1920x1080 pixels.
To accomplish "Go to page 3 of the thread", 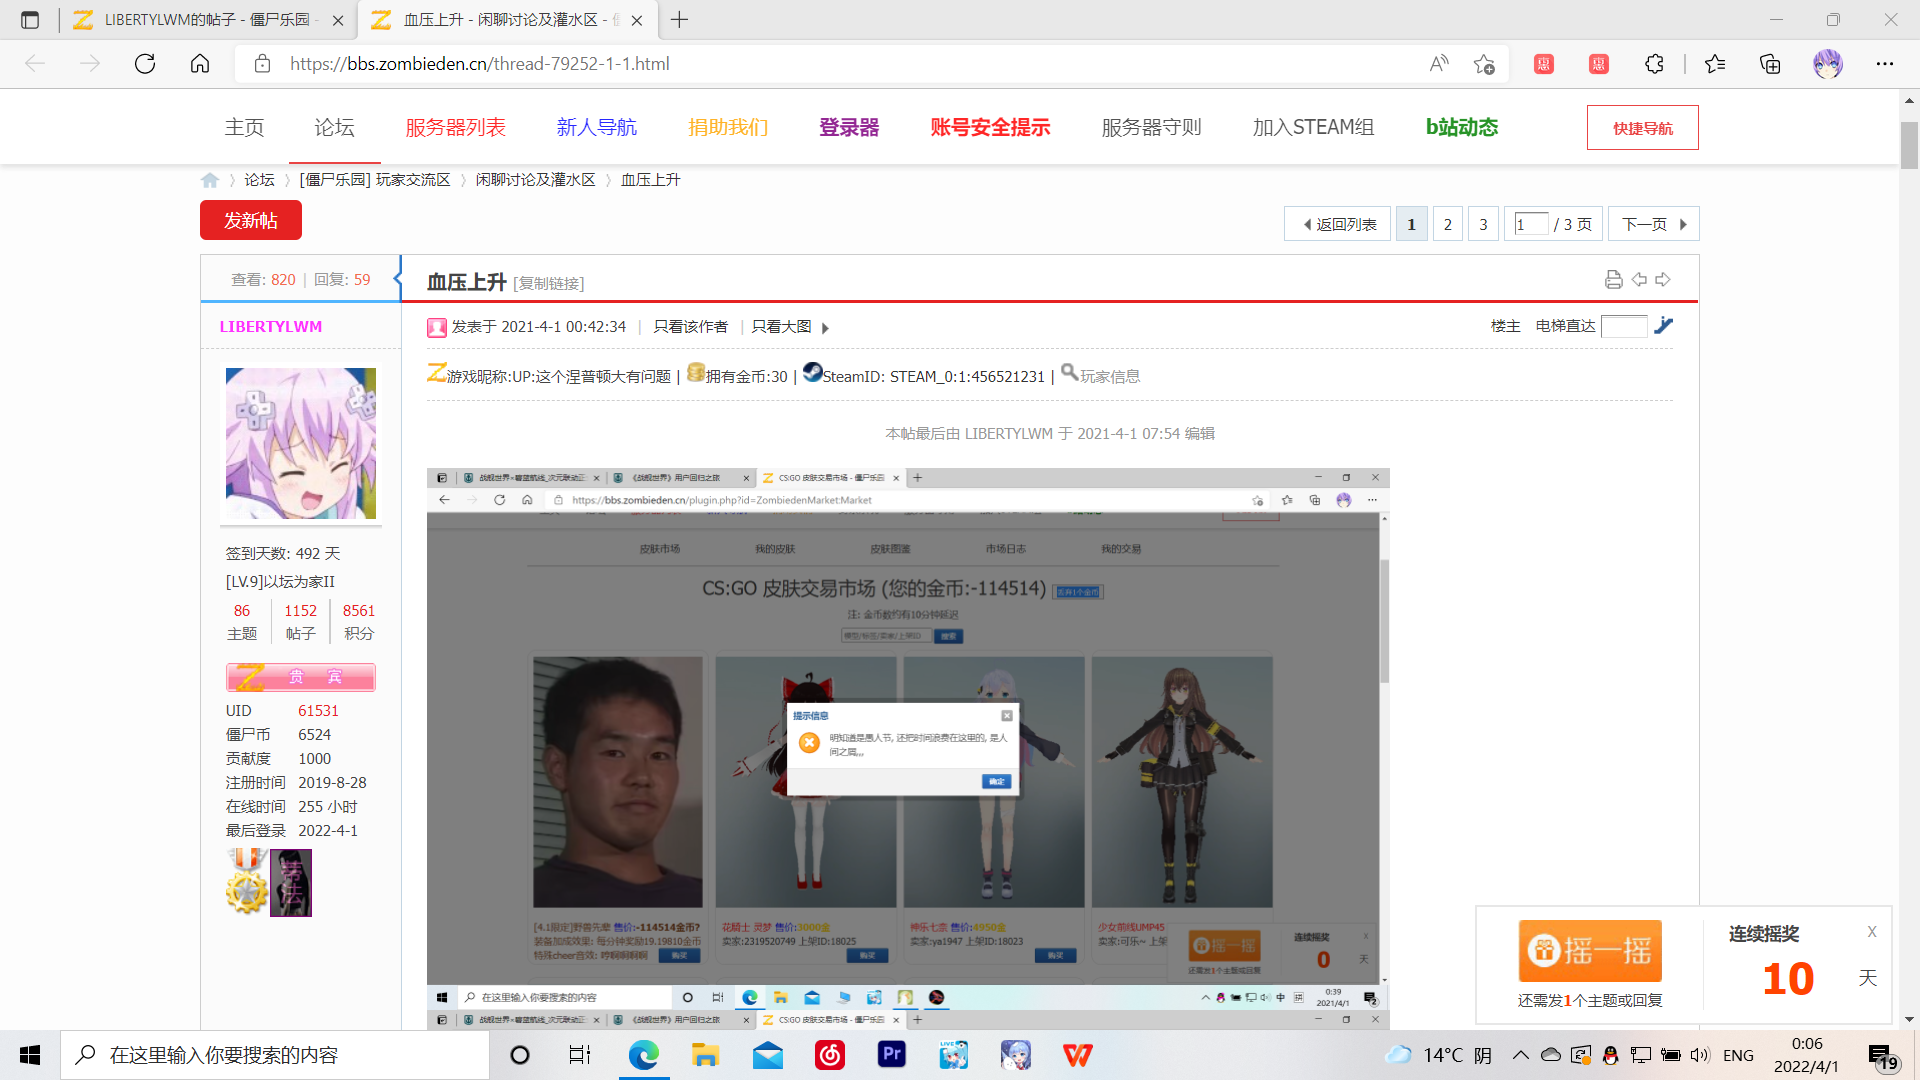I will 1483,224.
